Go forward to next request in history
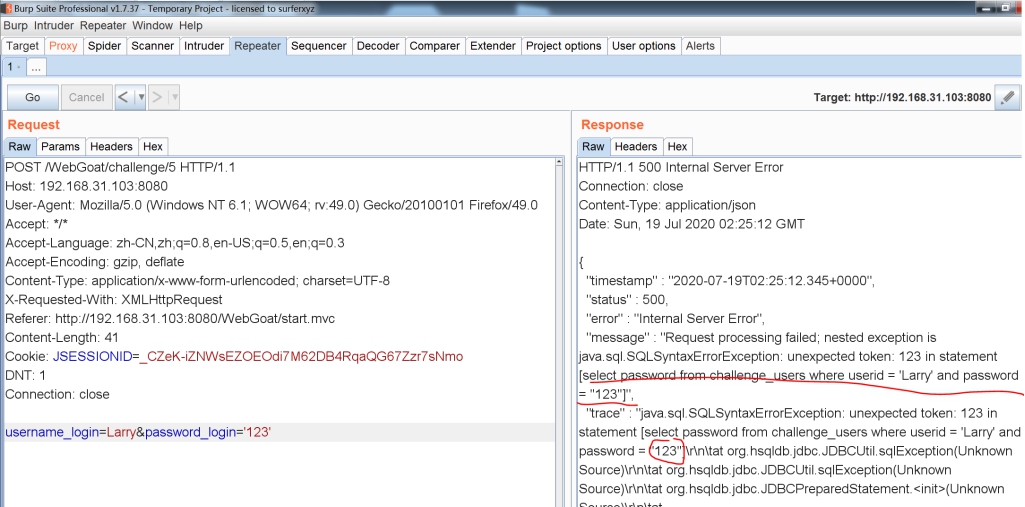Image resolution: width=1025 pixels, height=507 pixels. pos(158,97)
